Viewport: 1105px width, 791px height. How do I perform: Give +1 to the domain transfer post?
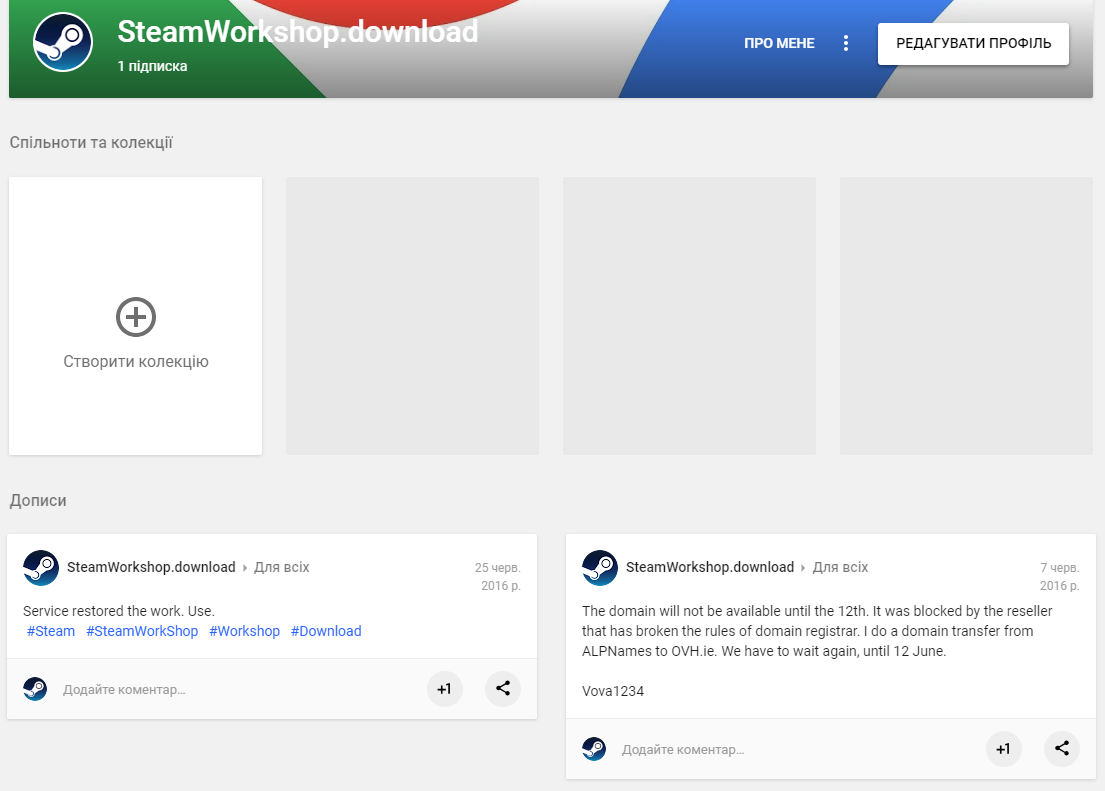[x=1004, y=749]
